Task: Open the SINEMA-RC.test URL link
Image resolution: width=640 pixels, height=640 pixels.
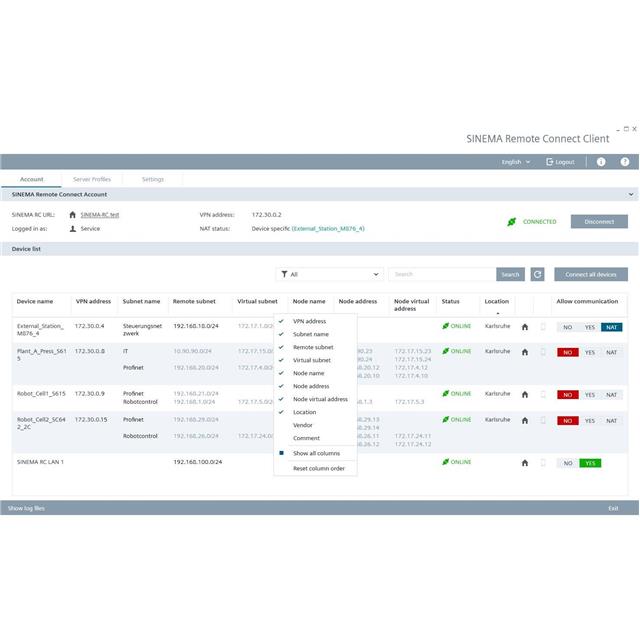Action: coord(100,215)
